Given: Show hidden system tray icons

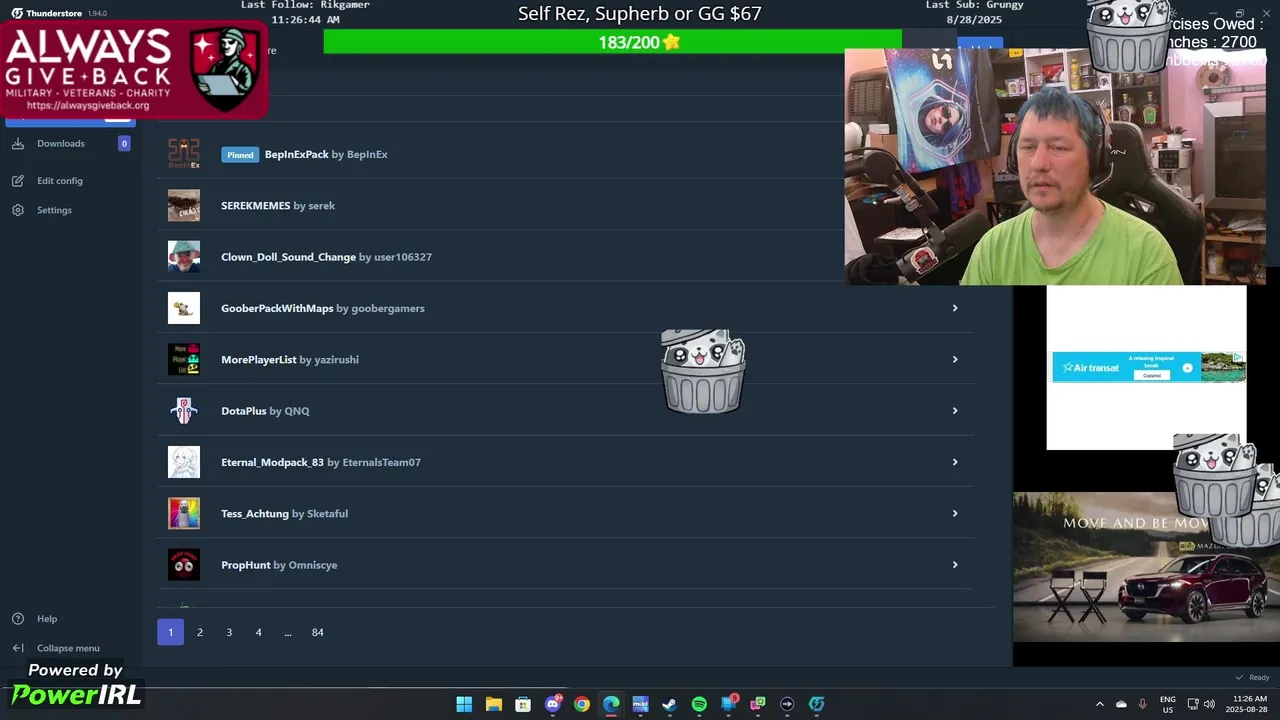Looking at the screenshot, I should [1100, 704].
